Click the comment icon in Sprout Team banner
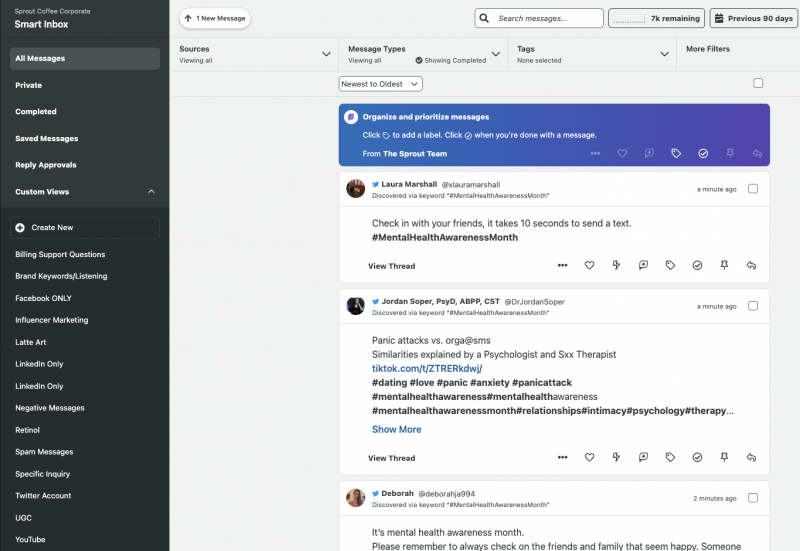 649,153
